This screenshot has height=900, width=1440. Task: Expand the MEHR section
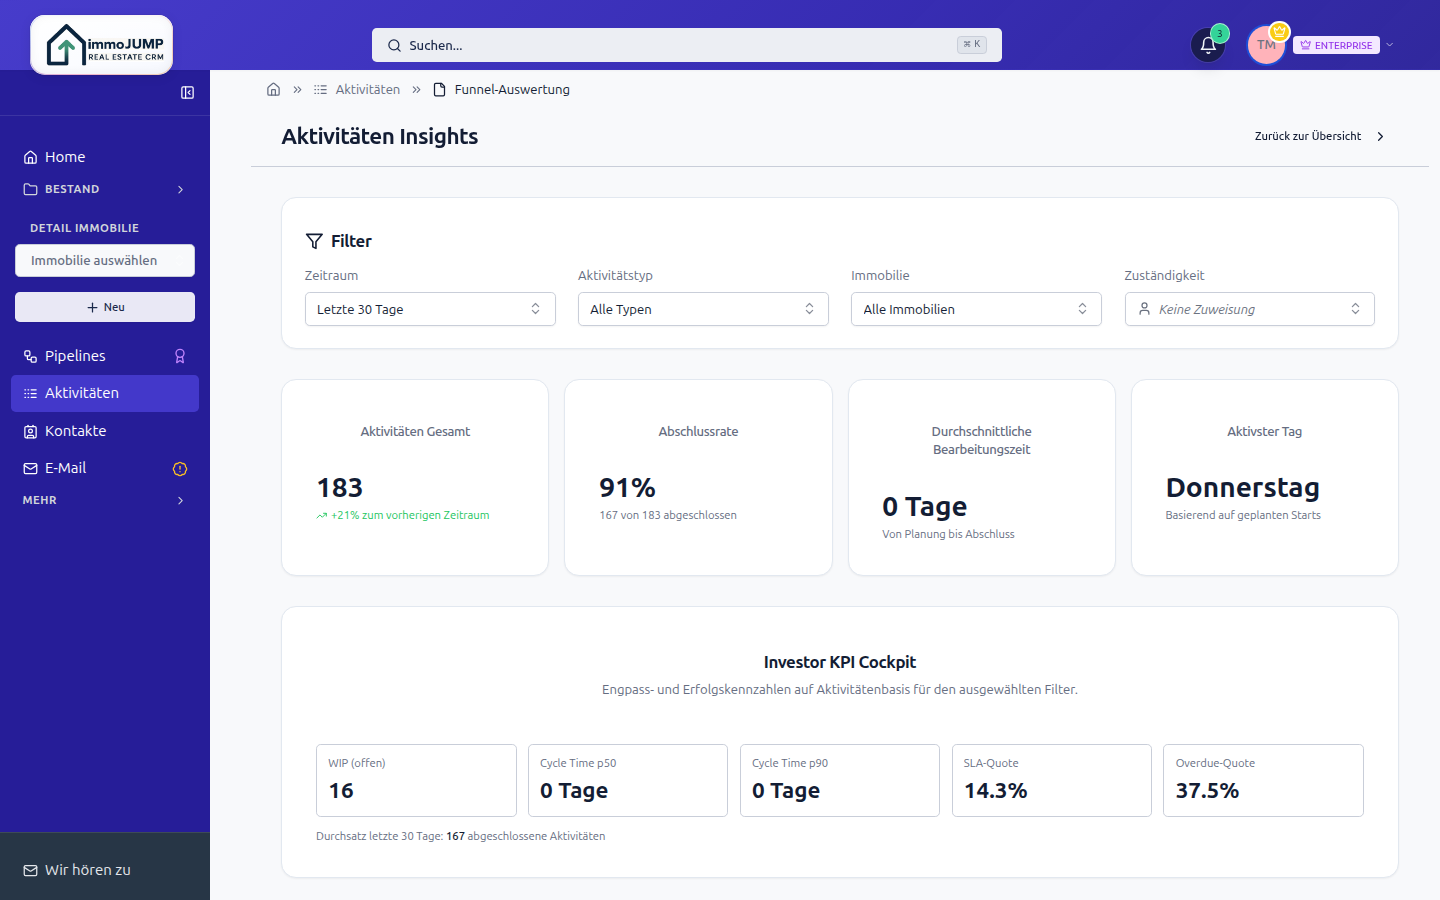[105, 500]
